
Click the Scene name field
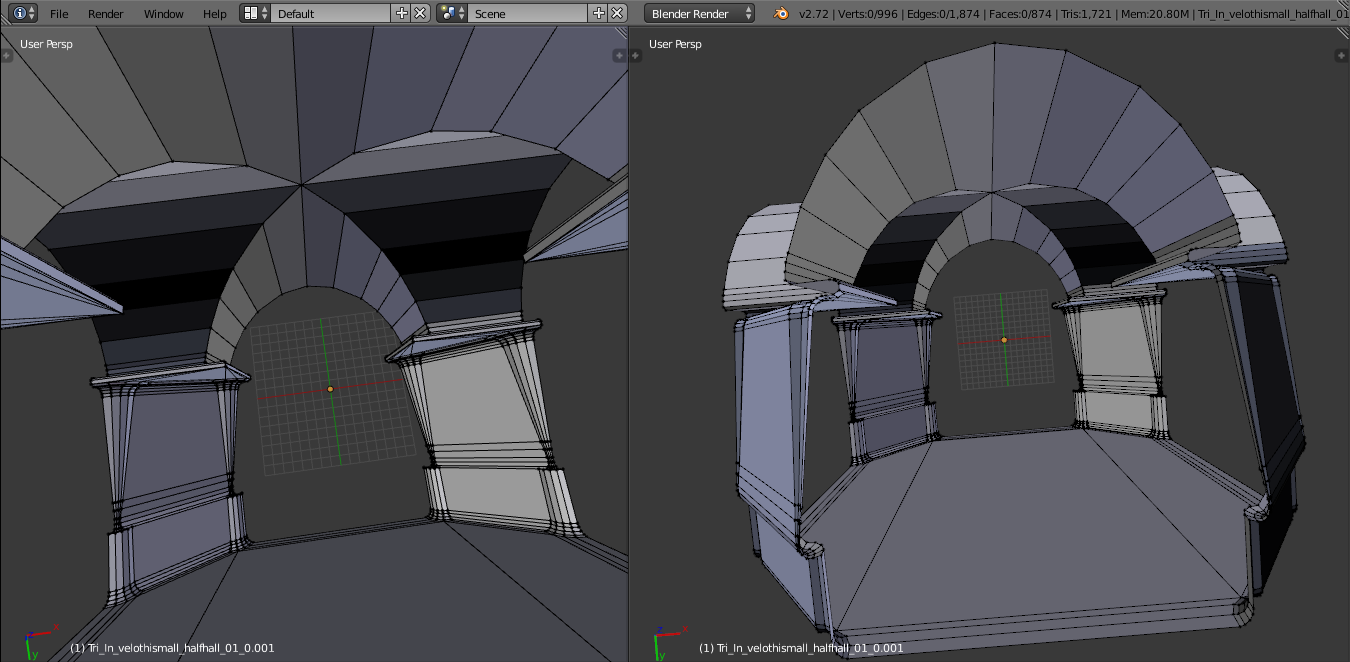(x=528, y=13)
